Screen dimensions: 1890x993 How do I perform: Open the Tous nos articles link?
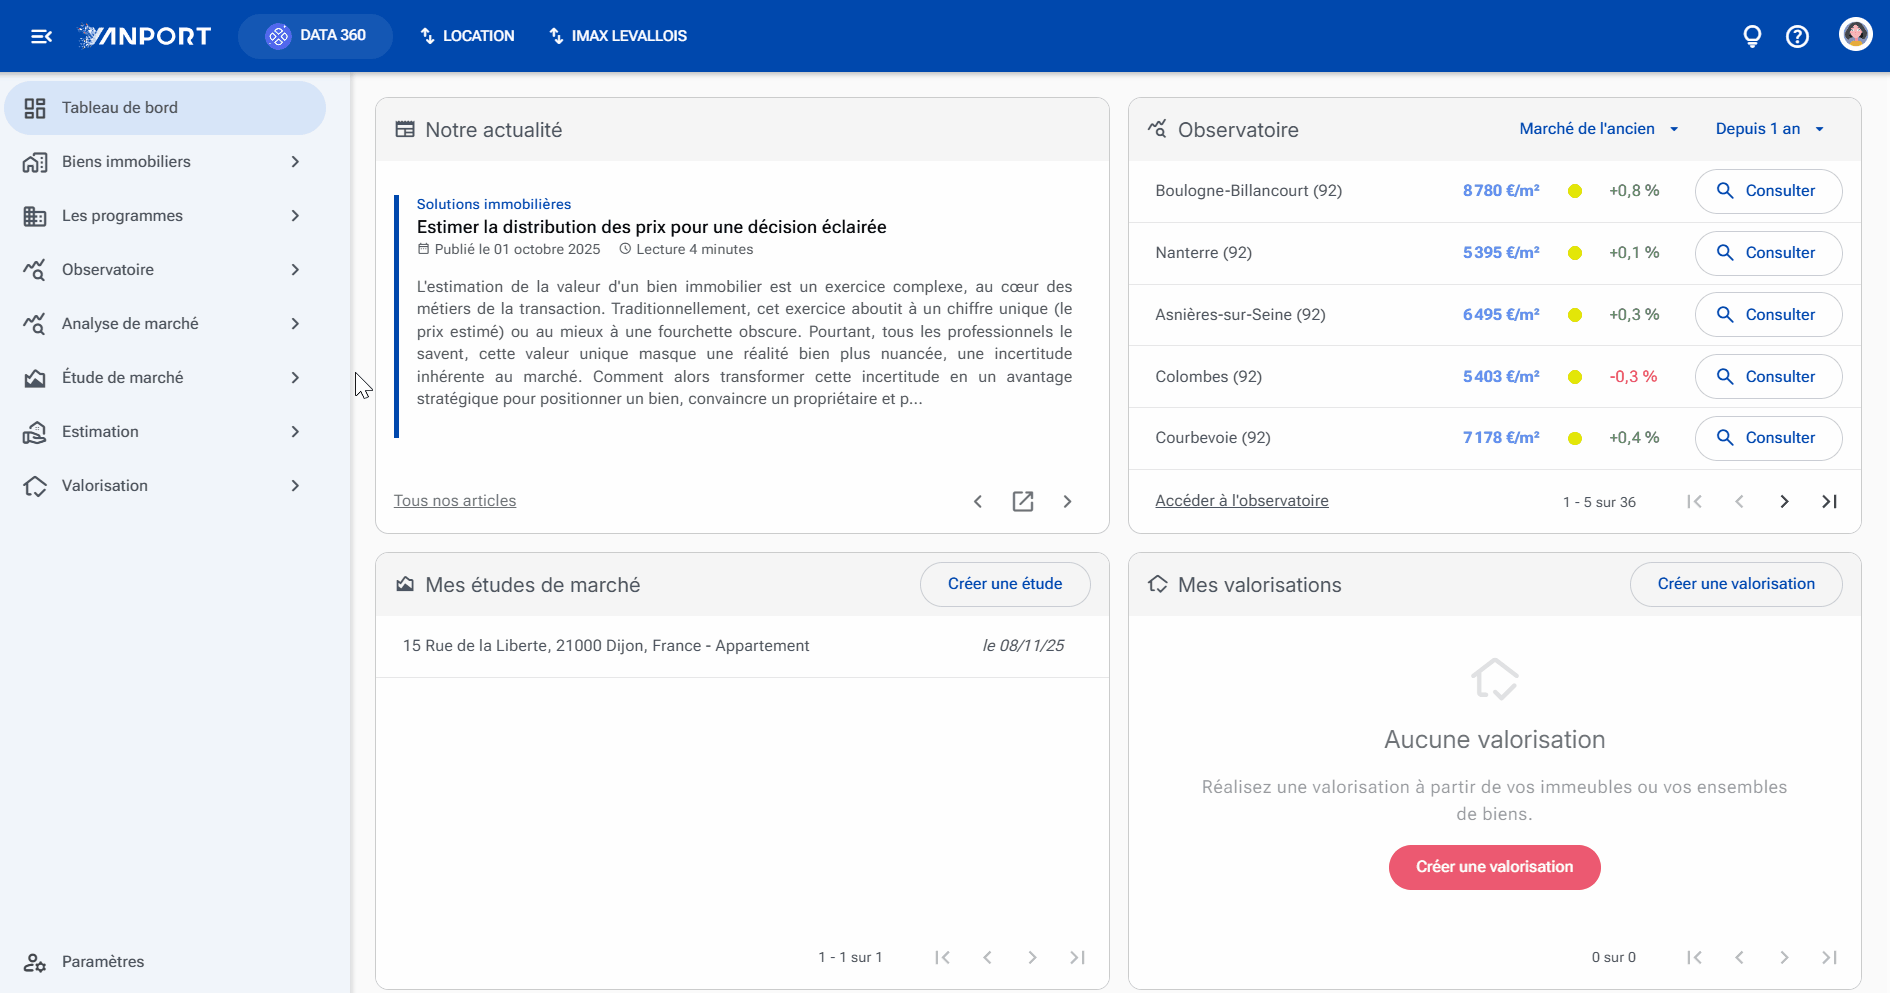(455, 501)
